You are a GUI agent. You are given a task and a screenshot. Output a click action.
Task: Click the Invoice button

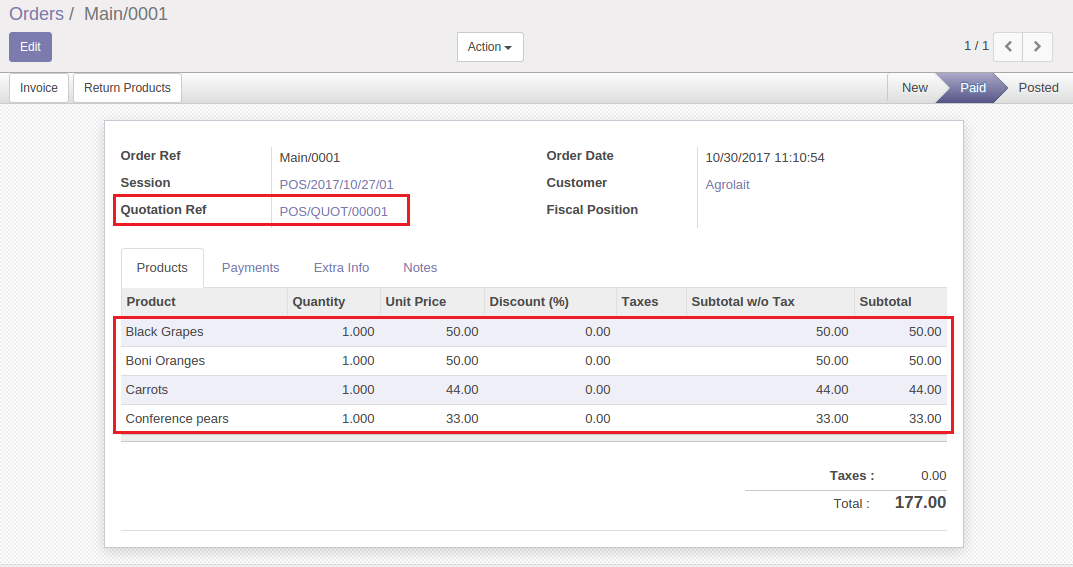click(39, 88)
